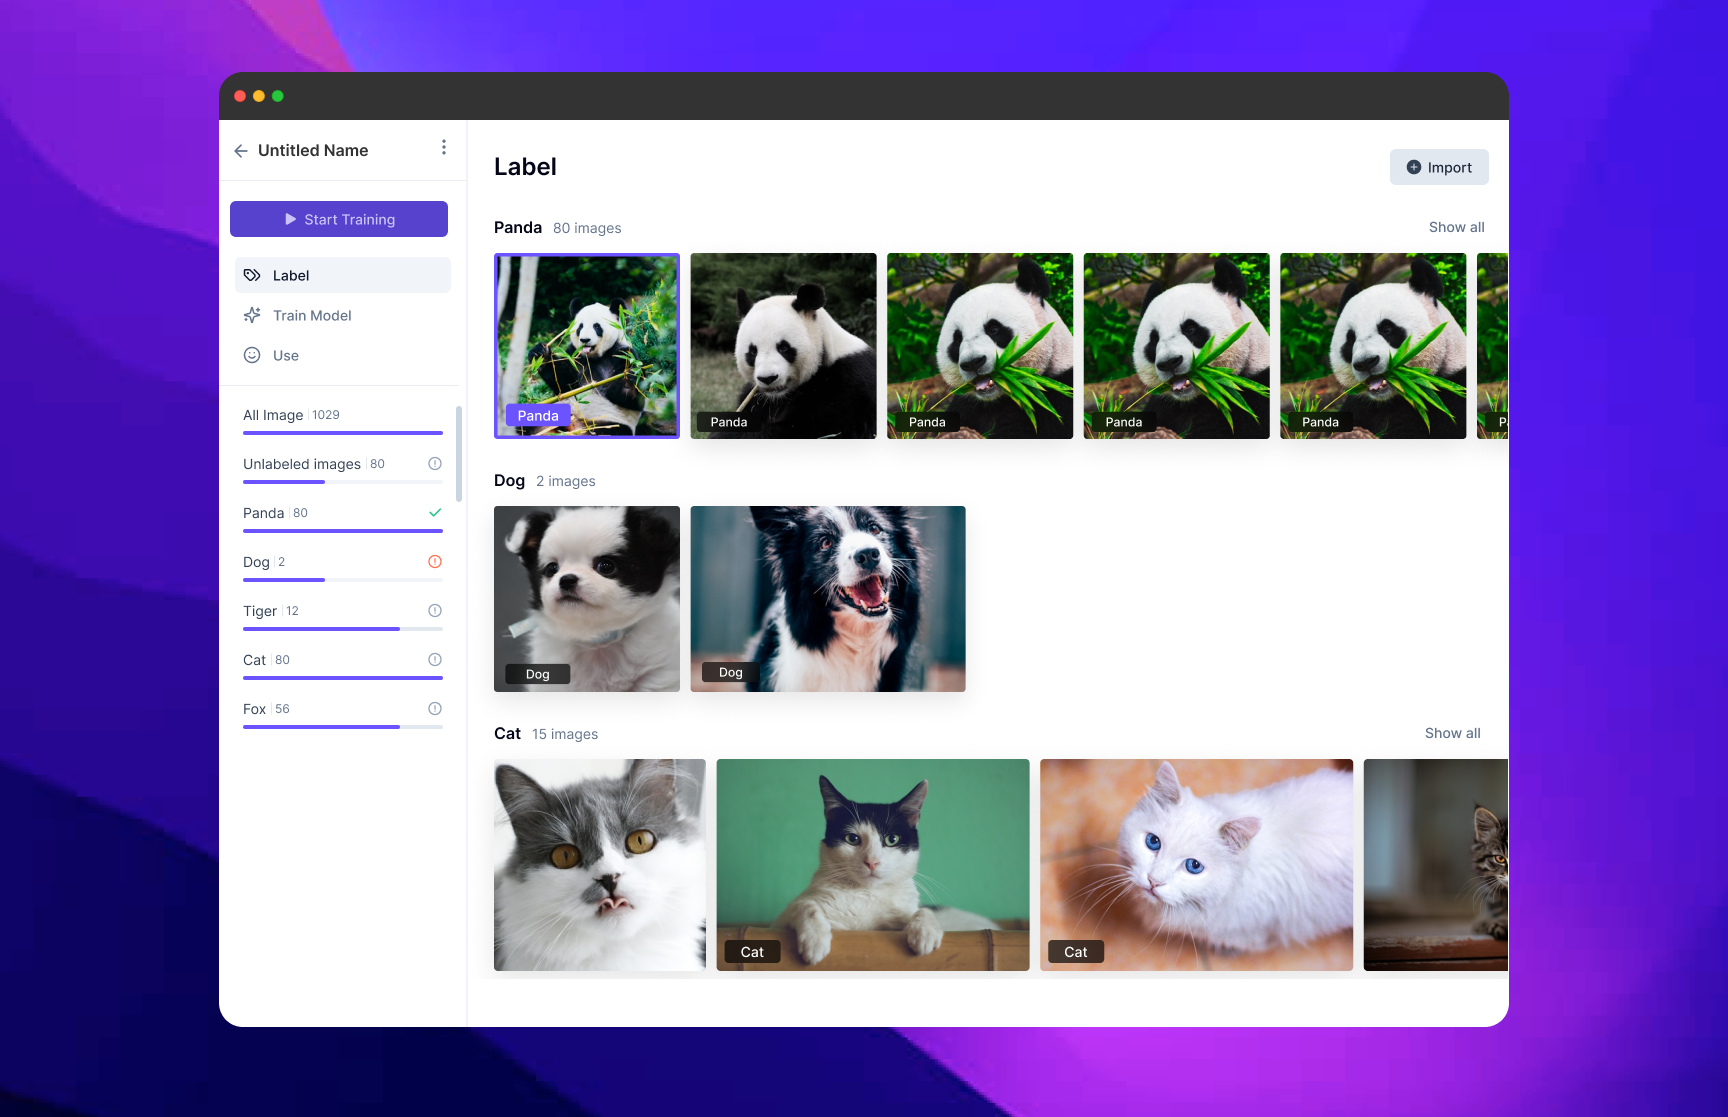
Task: Select the Cat 80 category in the sidebar
Action: pyautogui.click(x=343, y=665)
